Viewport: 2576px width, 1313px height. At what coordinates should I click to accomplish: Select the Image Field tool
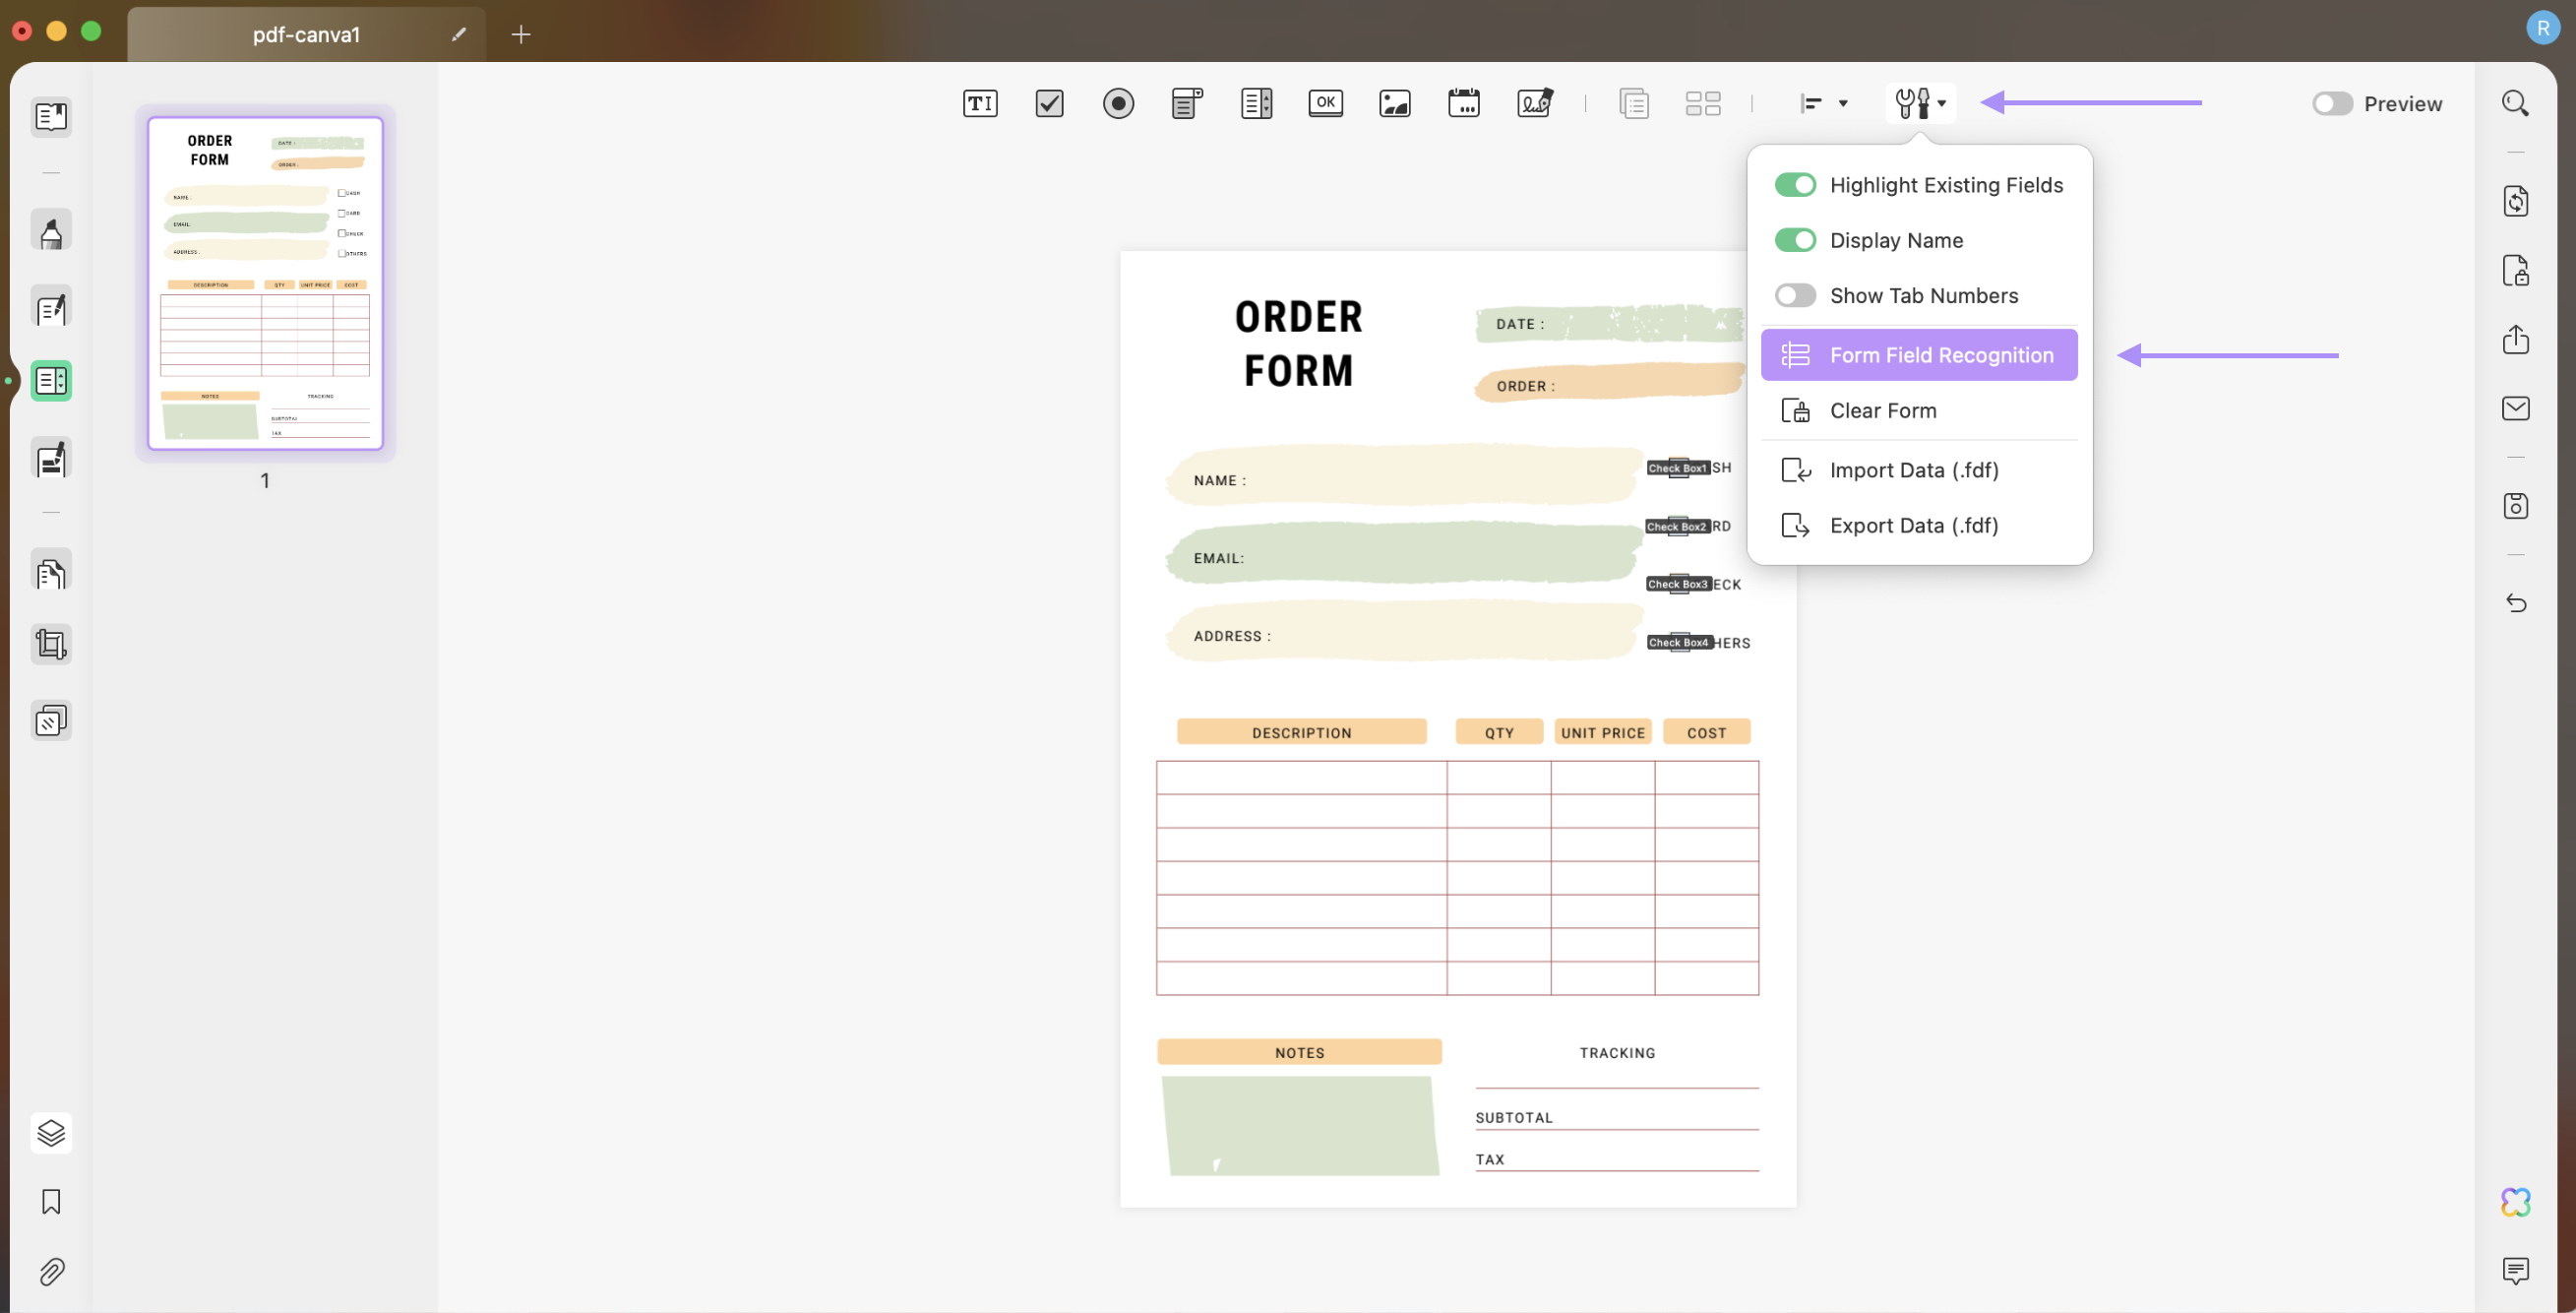coord(1394,103)
